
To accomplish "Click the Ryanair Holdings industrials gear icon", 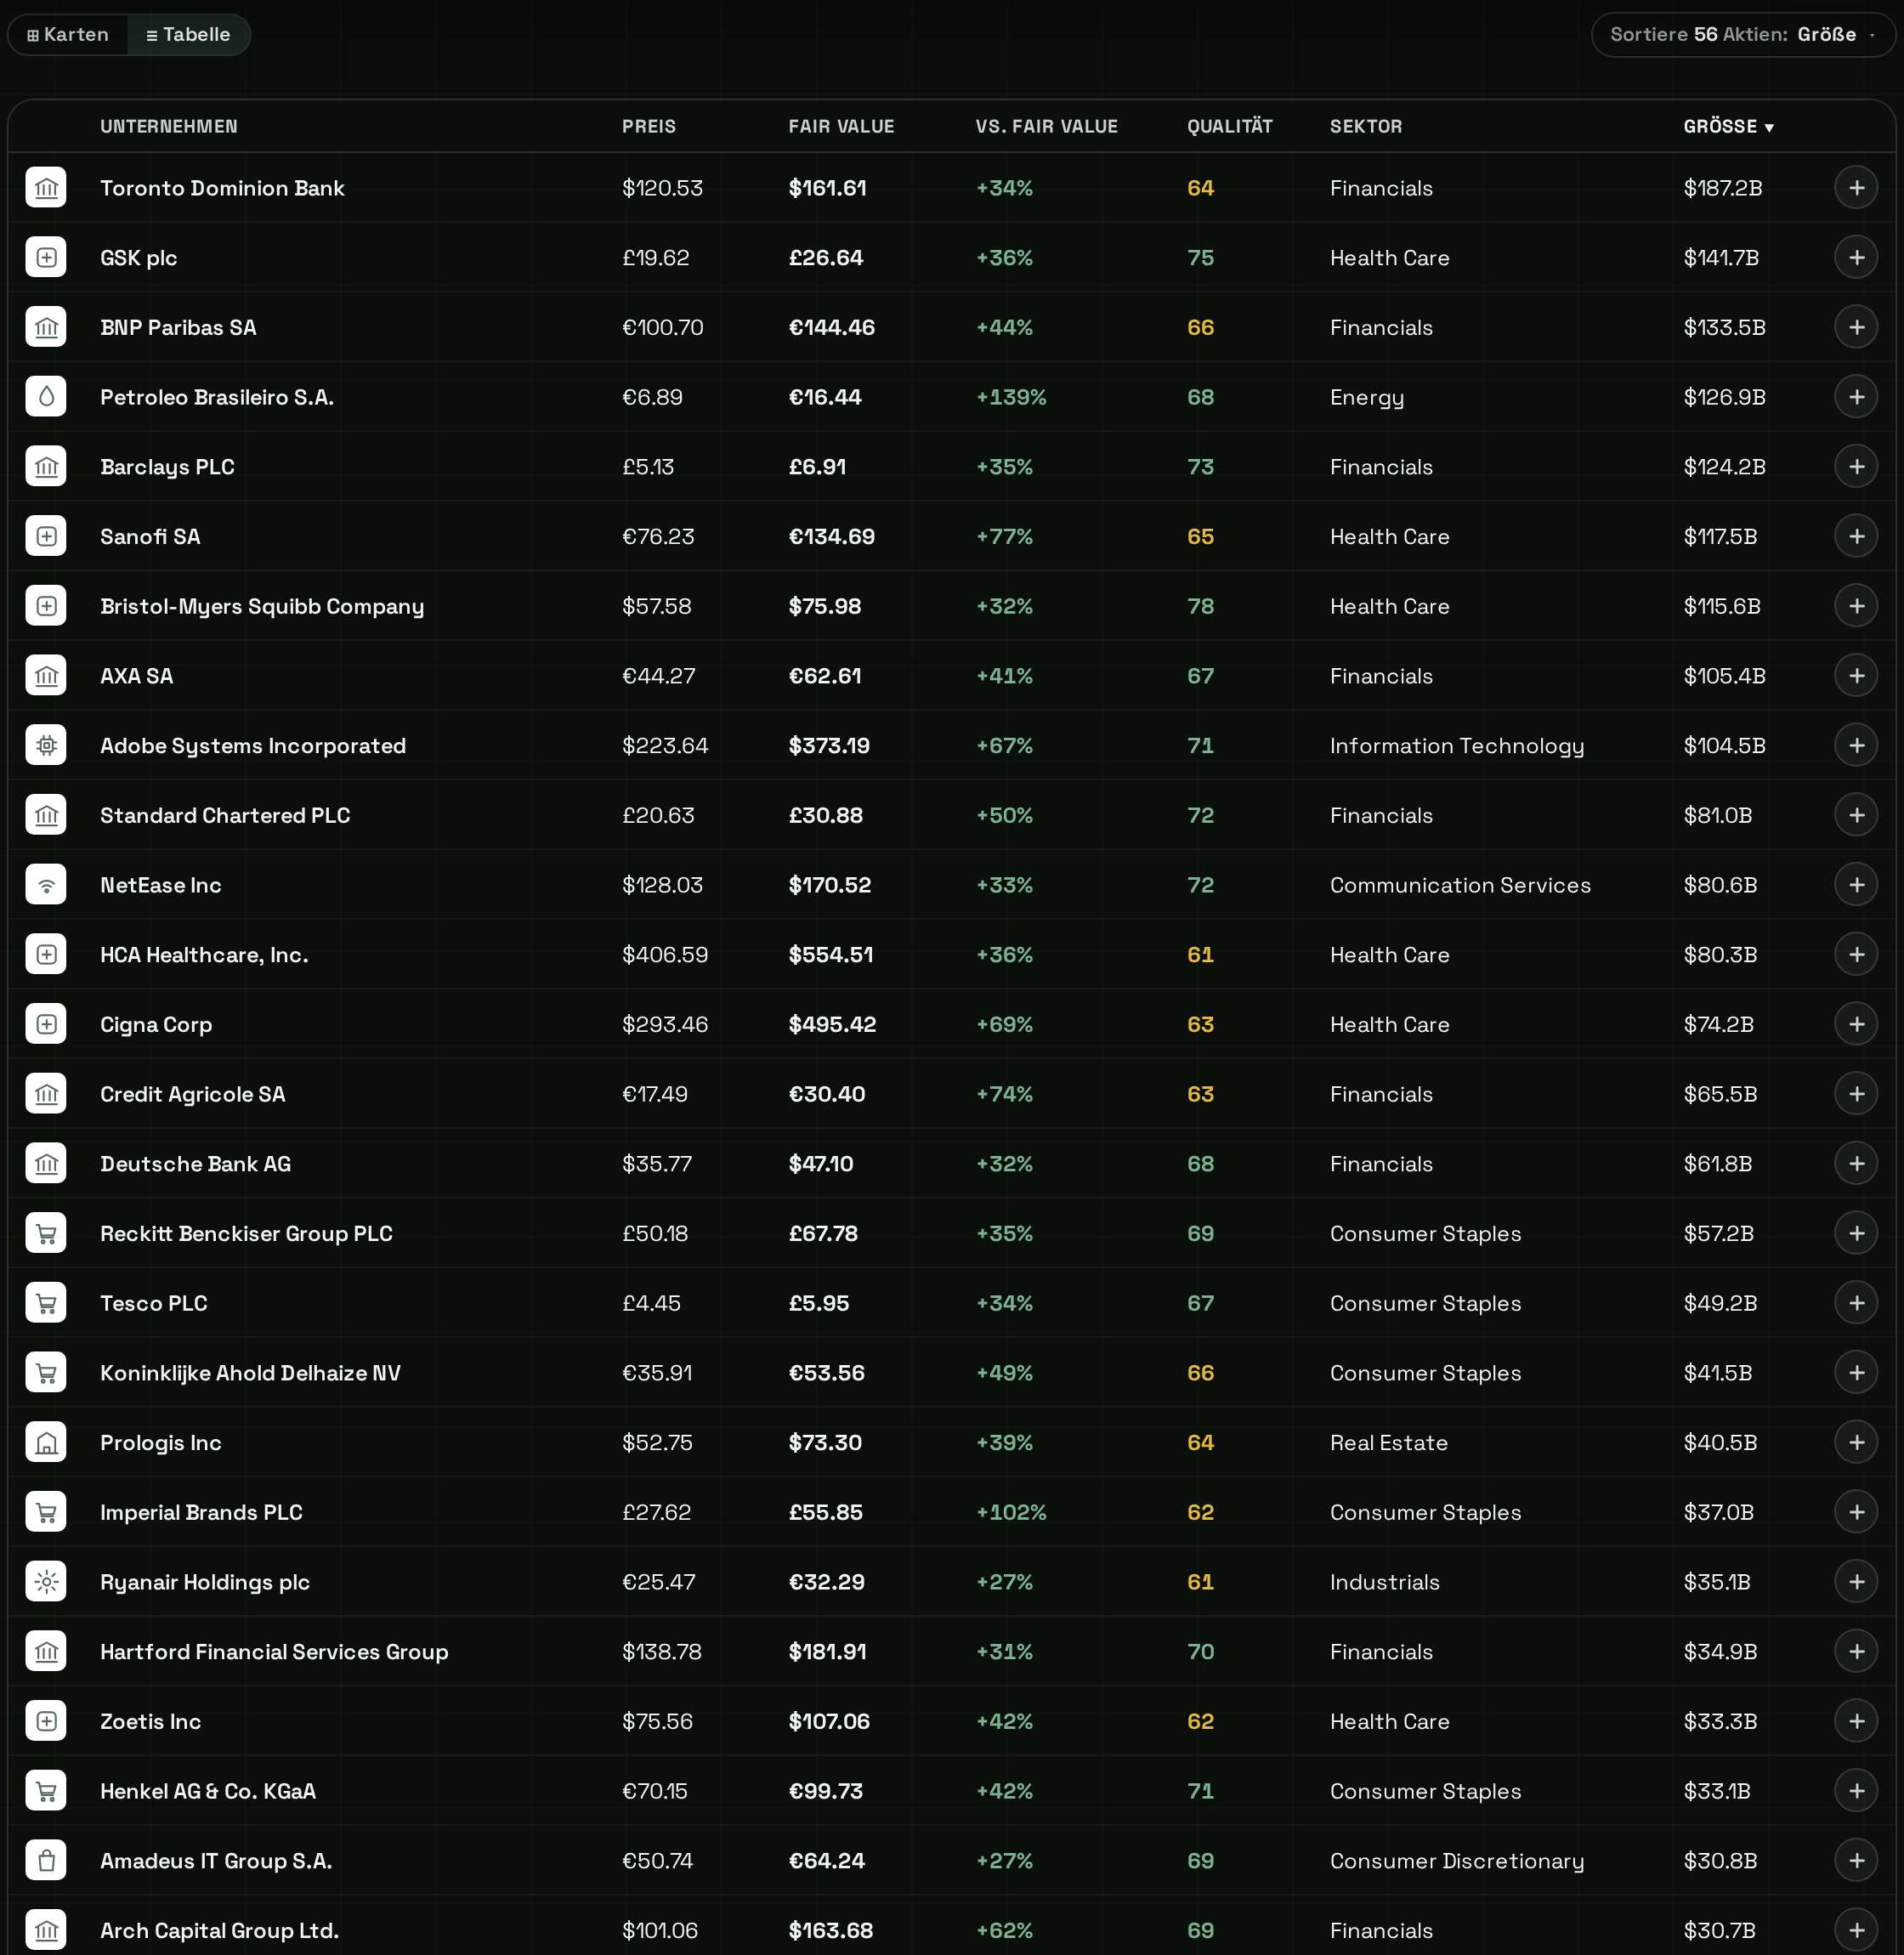I will [46, 1582].
